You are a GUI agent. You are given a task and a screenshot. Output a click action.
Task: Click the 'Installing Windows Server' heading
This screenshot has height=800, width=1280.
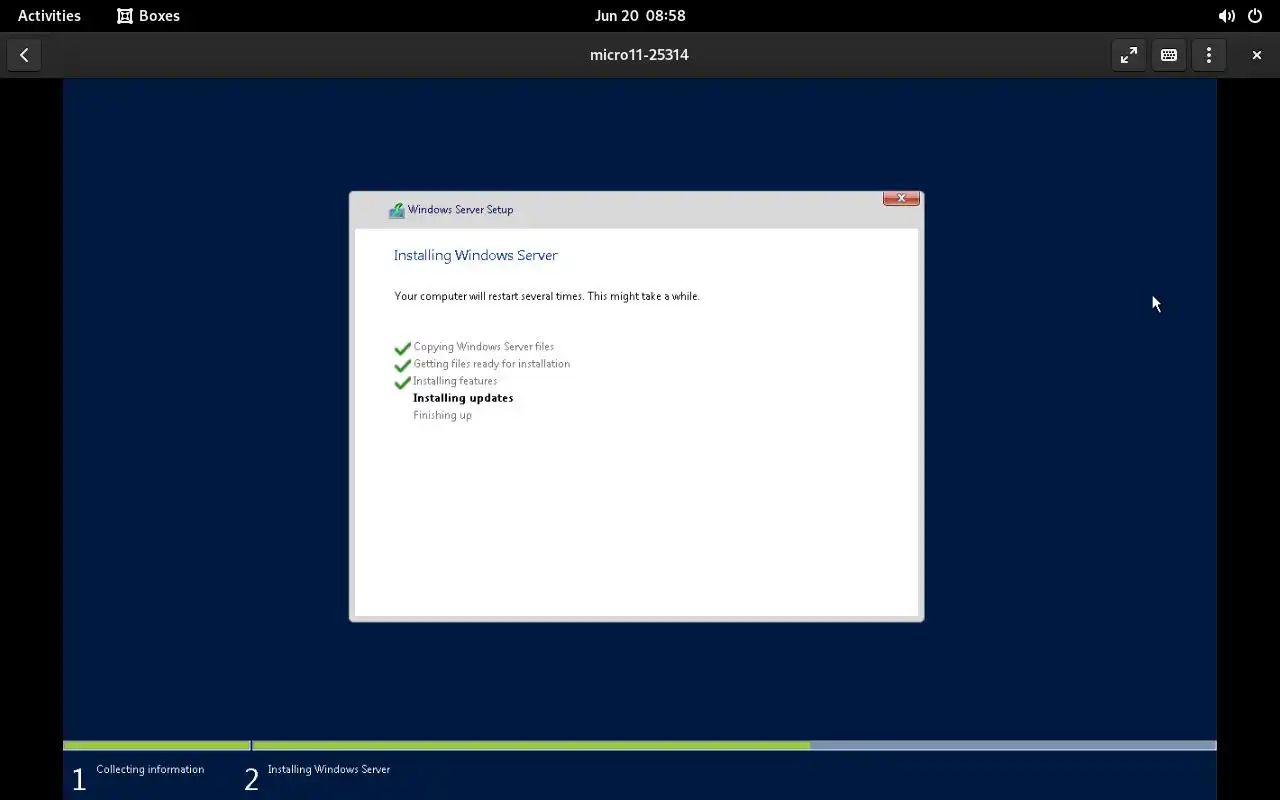pyautogui.click(x=475, y=255)
